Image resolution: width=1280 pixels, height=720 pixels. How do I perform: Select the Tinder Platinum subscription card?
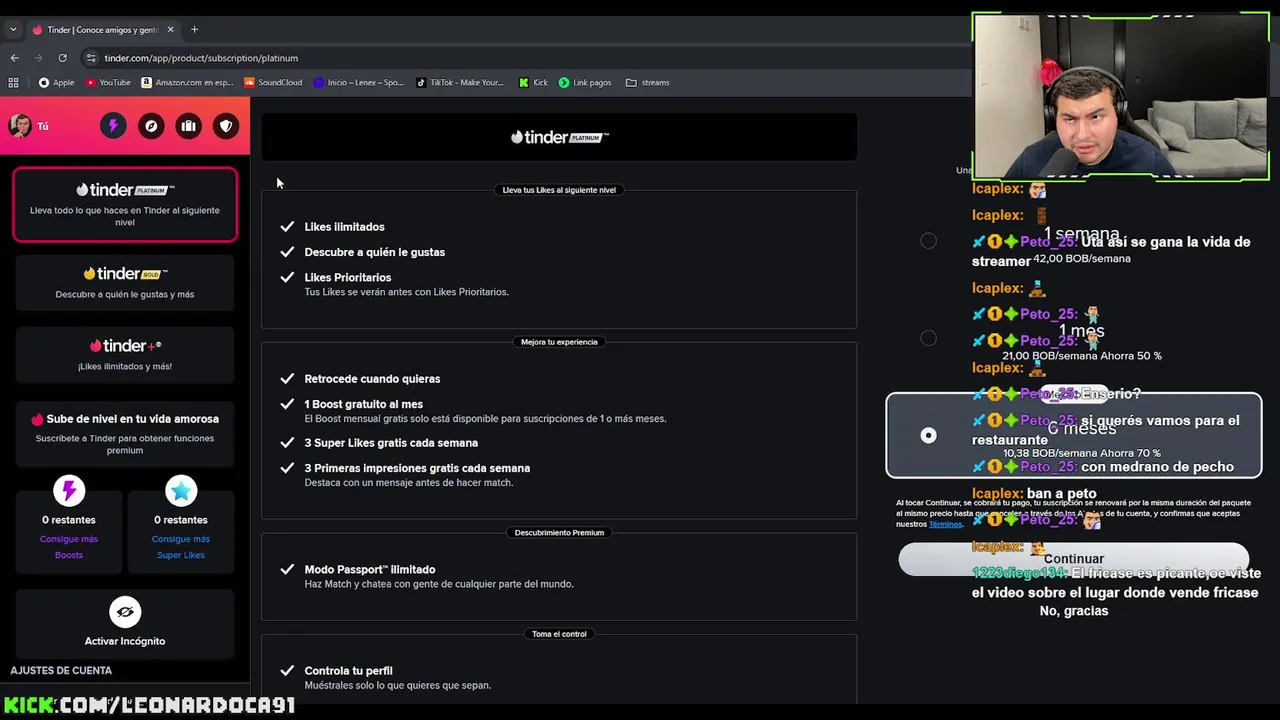(125, 205)
